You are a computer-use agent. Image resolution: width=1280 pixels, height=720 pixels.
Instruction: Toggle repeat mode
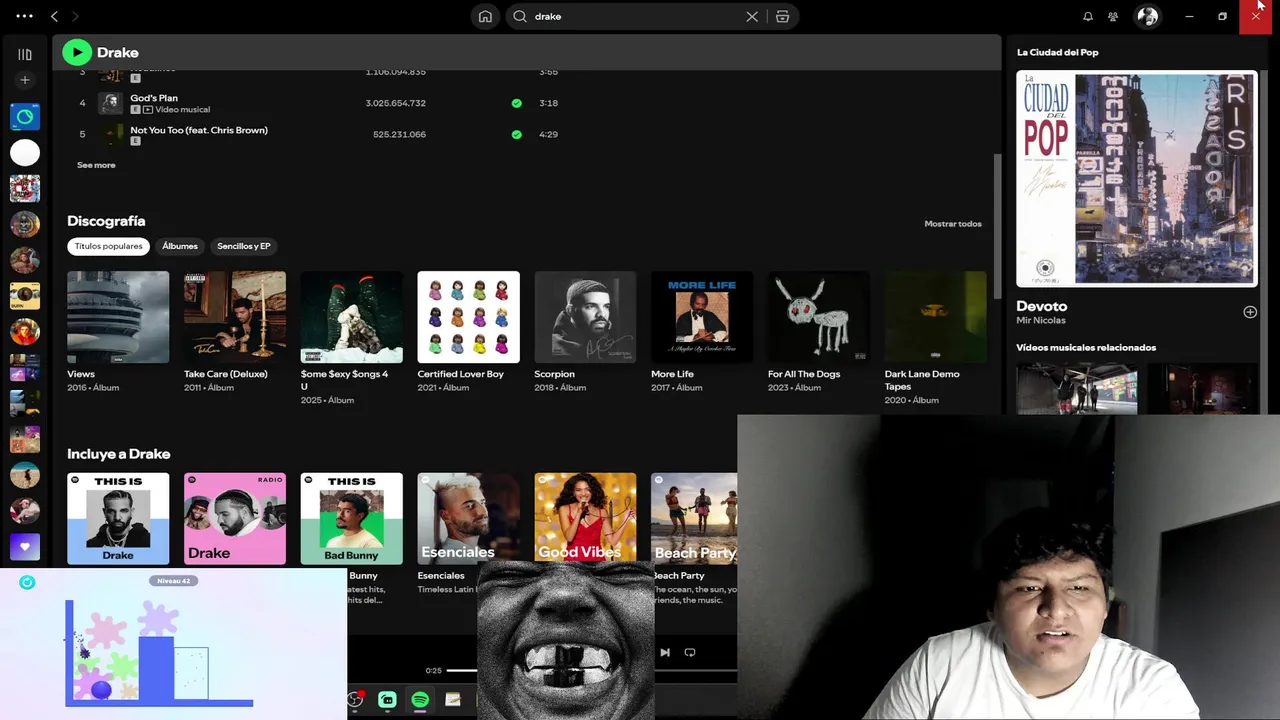click(690, 652)
